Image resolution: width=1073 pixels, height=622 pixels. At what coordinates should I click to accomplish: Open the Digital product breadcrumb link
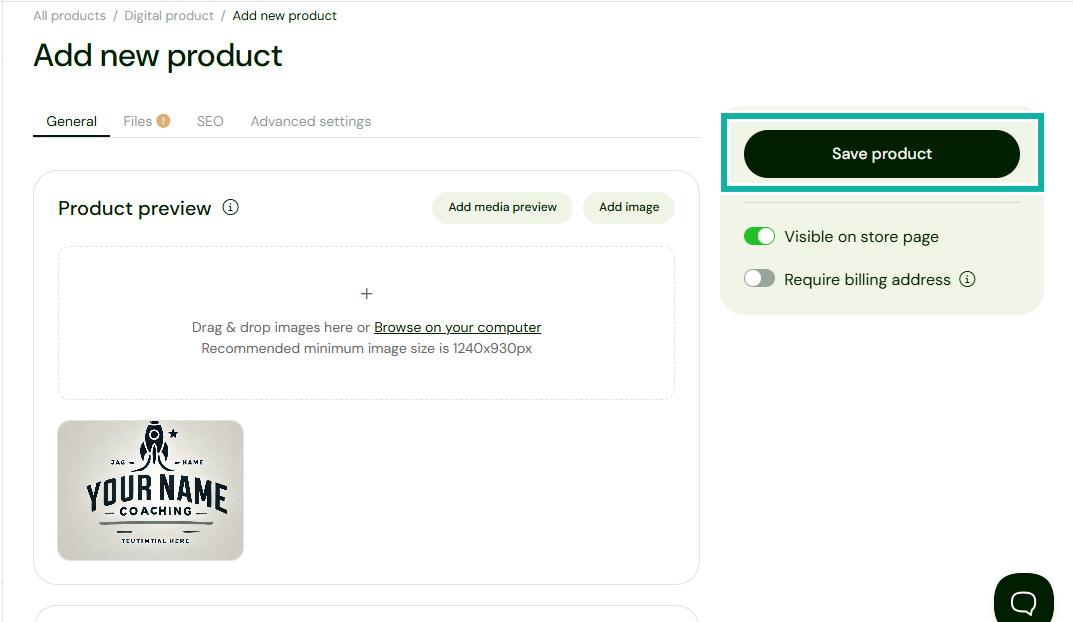coord(168,15)
